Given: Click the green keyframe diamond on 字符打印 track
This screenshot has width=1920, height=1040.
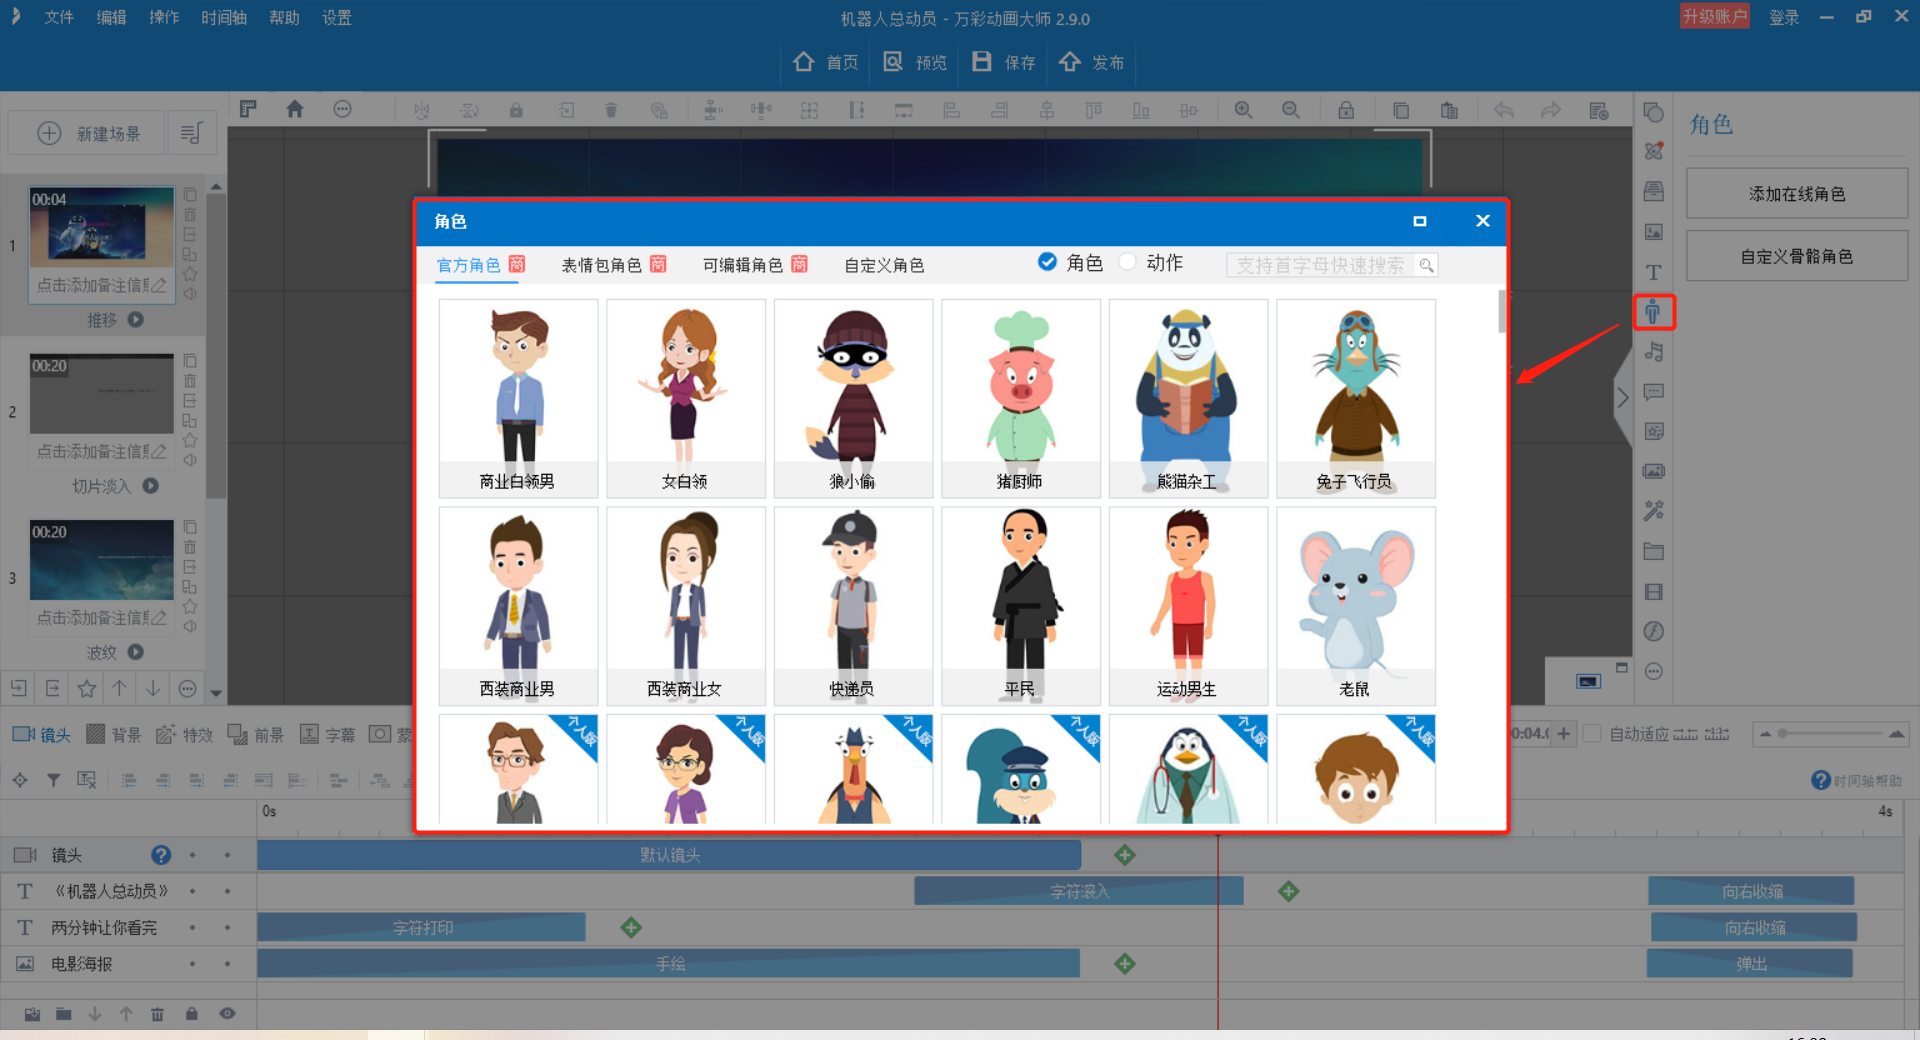Looking at the screenshot, I should [x=631, y=928].
